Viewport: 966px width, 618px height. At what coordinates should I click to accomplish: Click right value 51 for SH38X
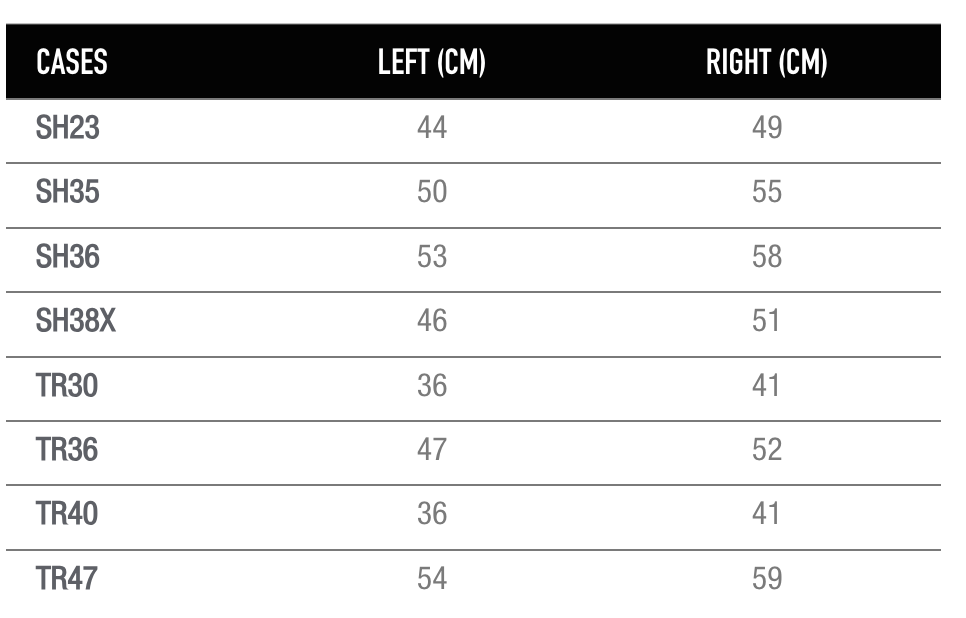pyautogui.click(x=766, y=320)
